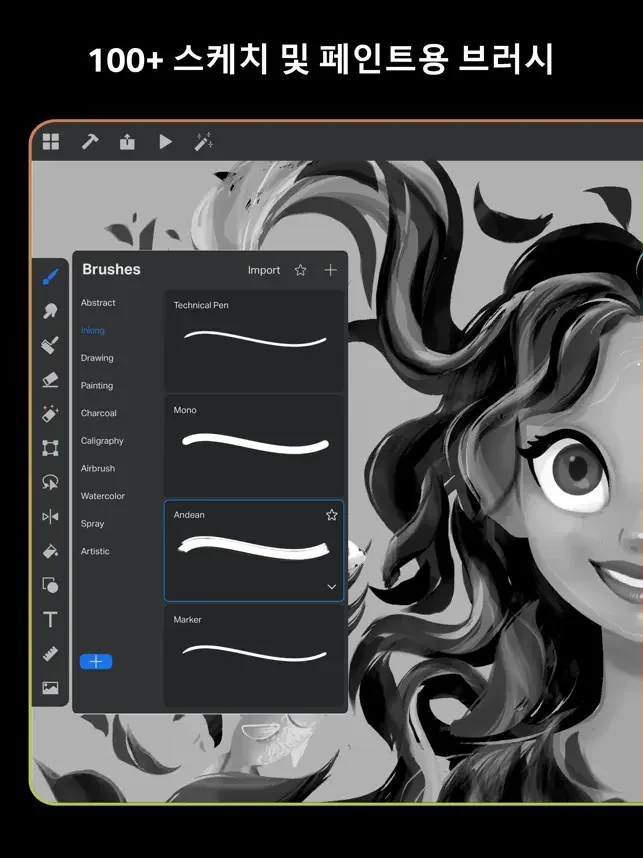
Task: Open the Airbrush brush category
Action: point(98,468)
